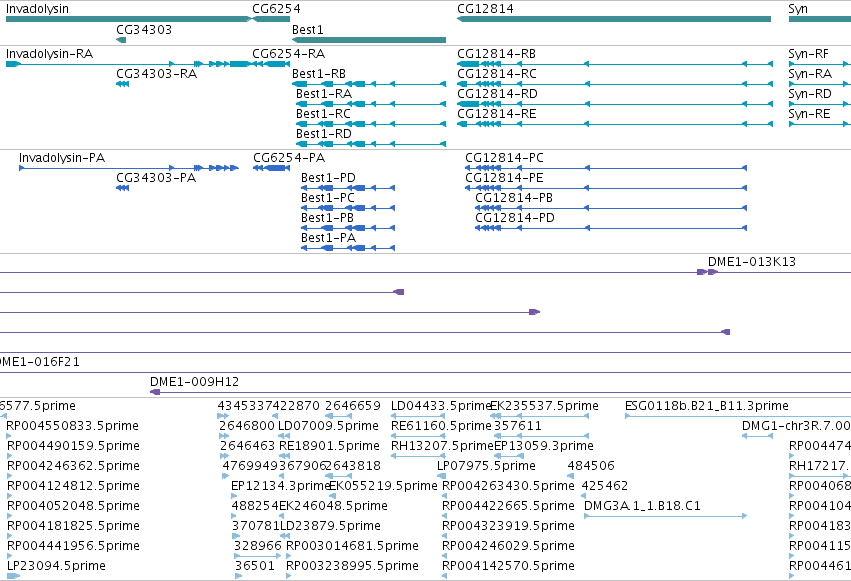Select protein Best1-PB
The width and height of the screenshot is (851, 581).
(x=348, y=228)
